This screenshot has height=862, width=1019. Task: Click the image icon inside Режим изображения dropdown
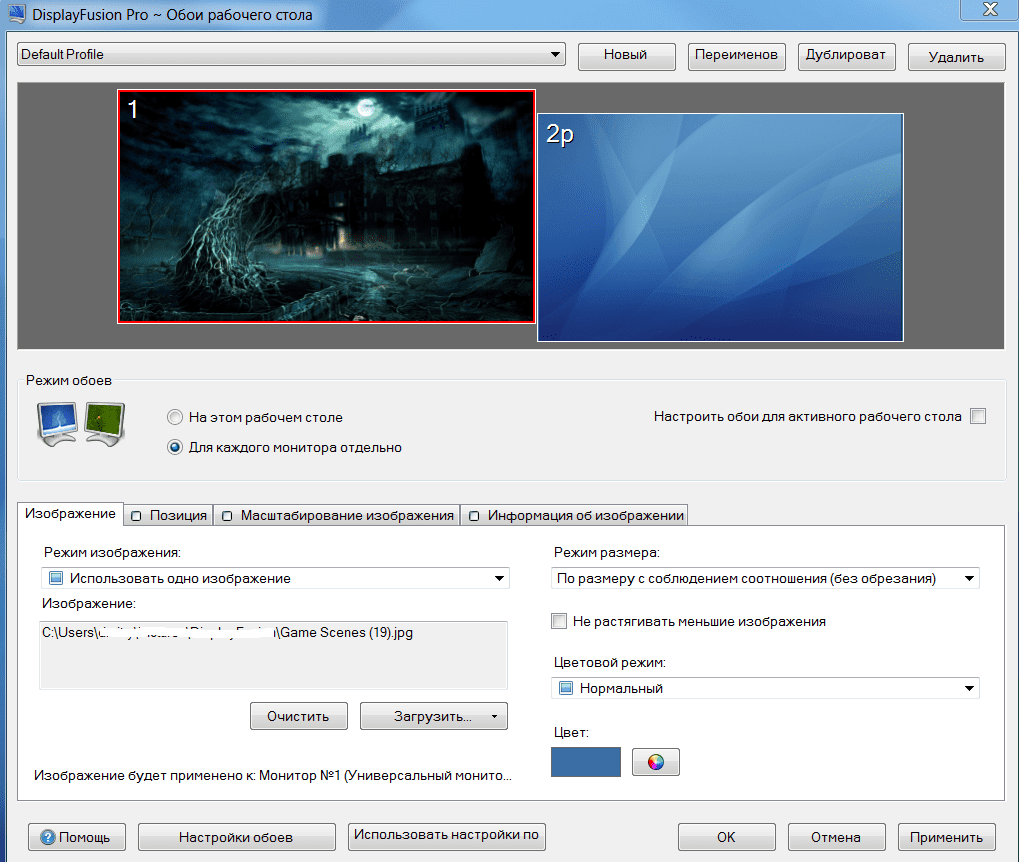[x=57, y=577]
